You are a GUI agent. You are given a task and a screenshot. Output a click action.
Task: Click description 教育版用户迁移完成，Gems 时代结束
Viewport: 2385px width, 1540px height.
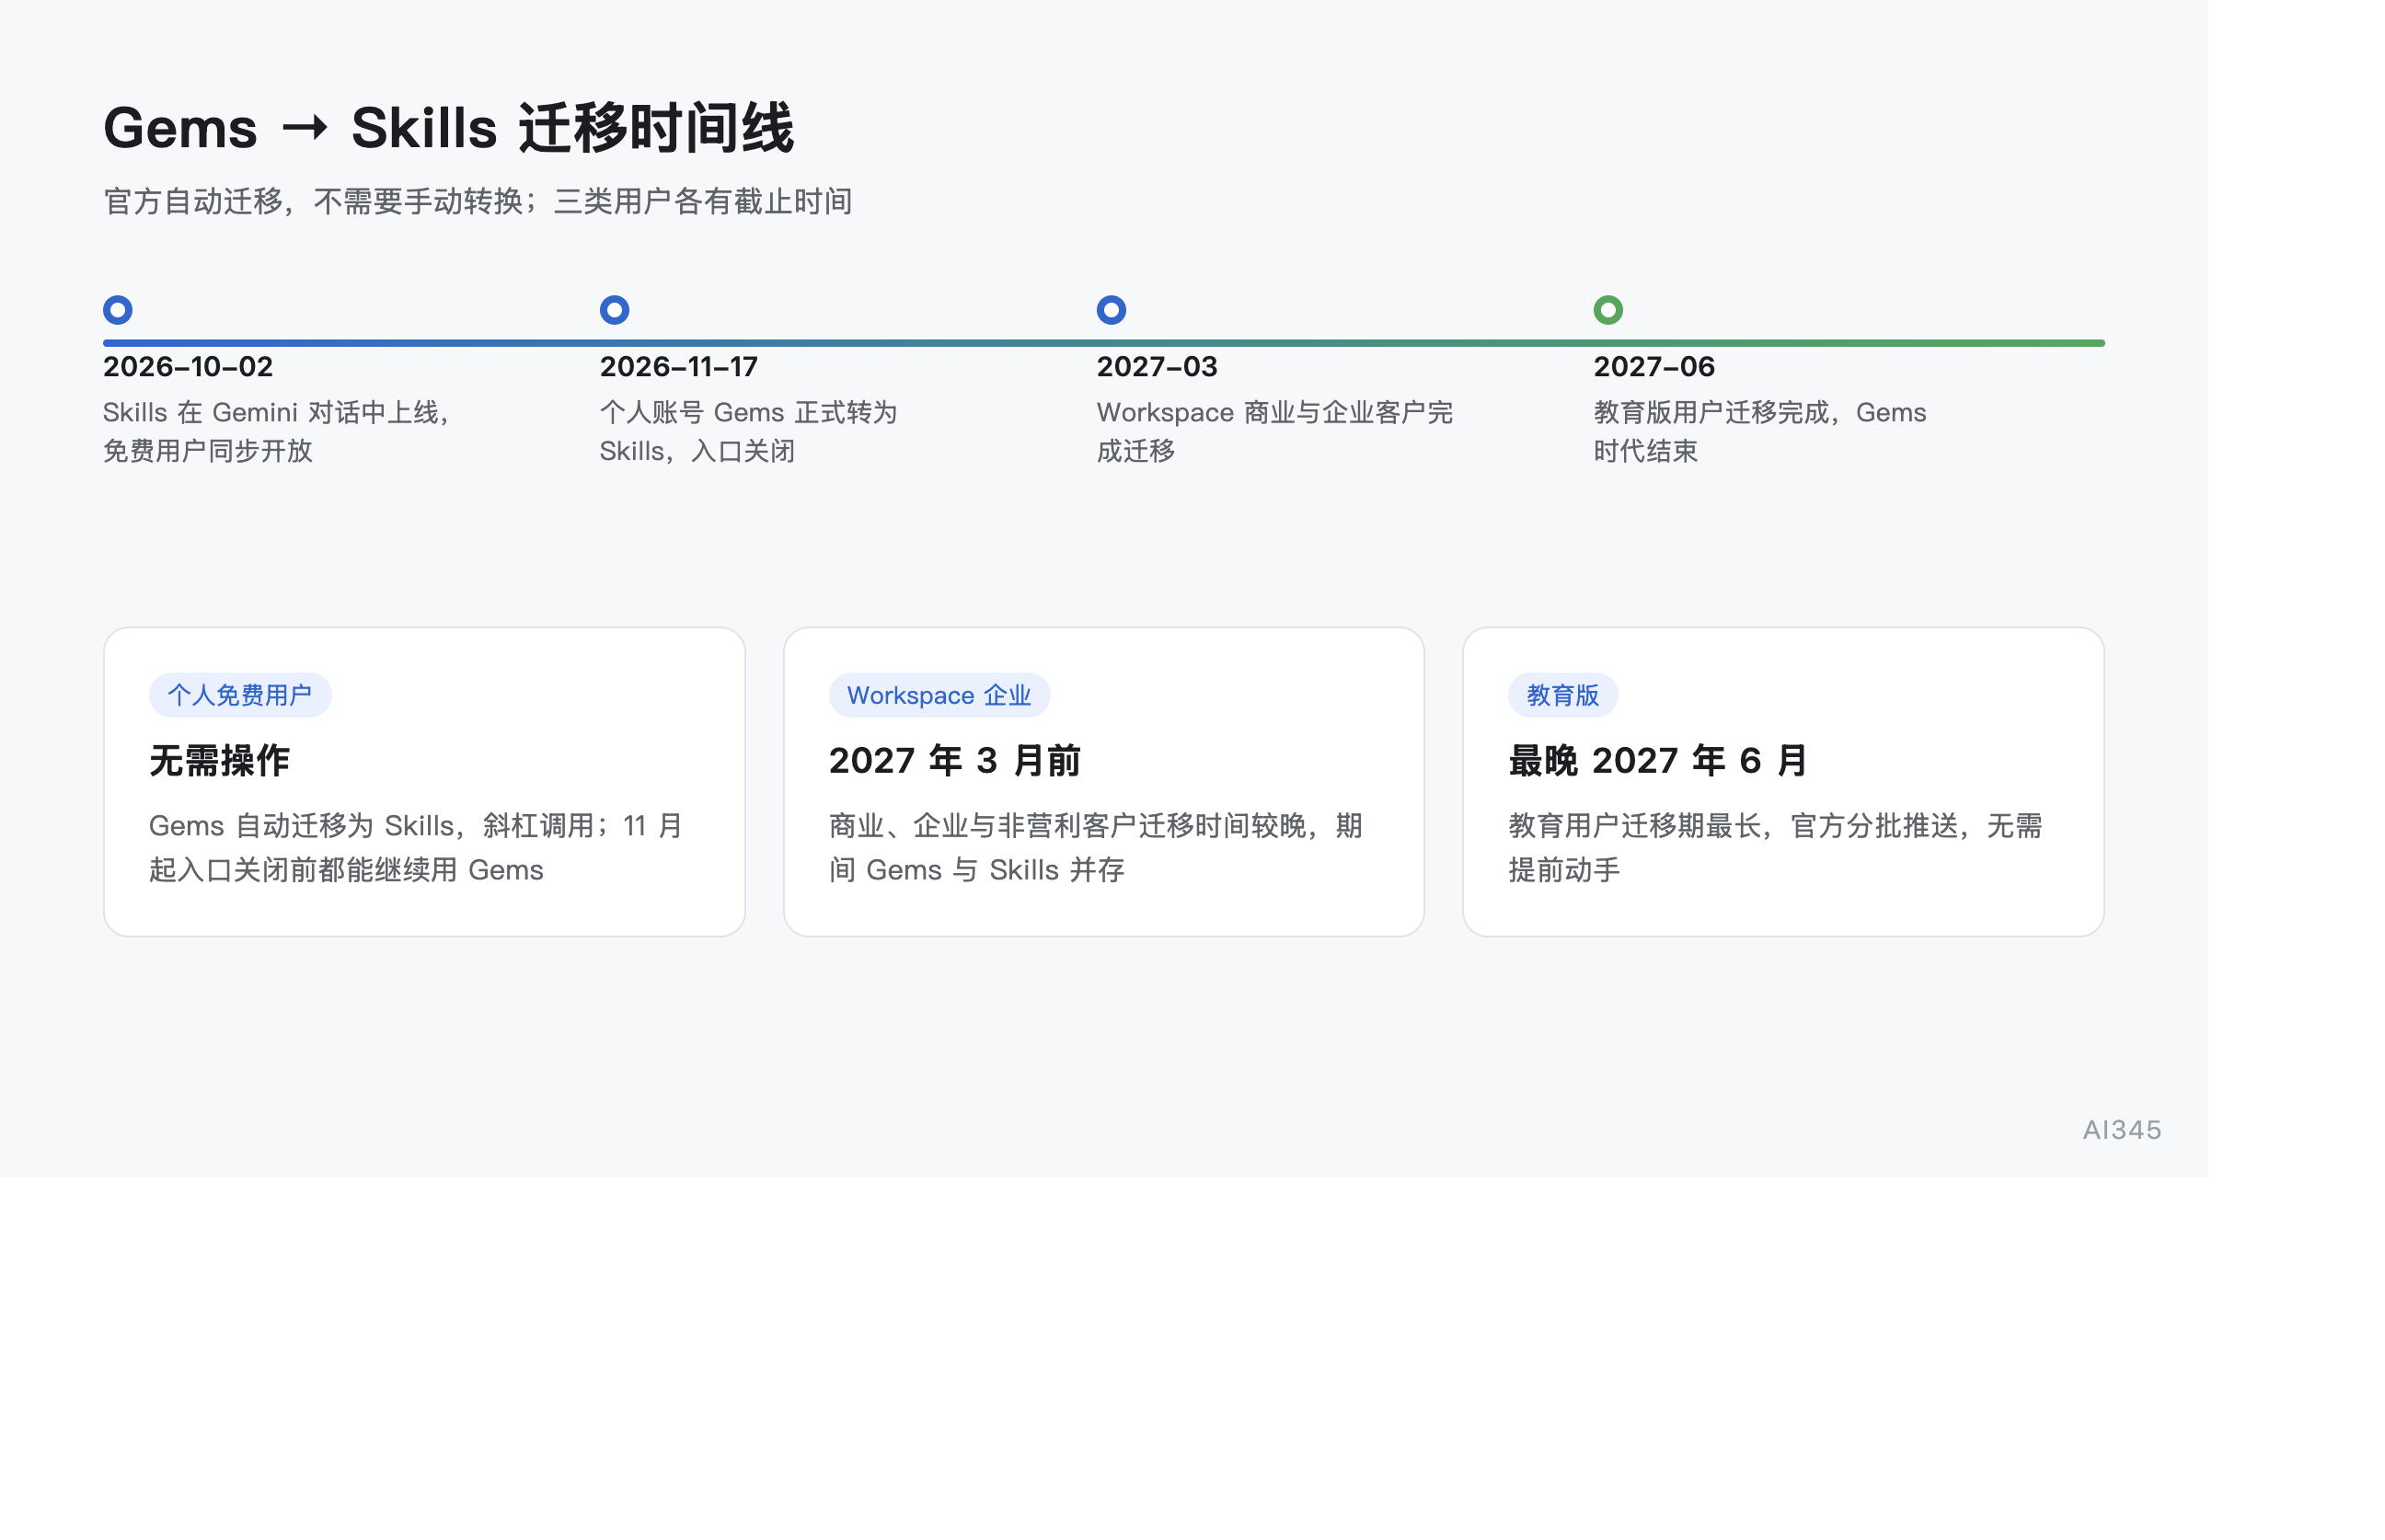(x=1760, y=432)
